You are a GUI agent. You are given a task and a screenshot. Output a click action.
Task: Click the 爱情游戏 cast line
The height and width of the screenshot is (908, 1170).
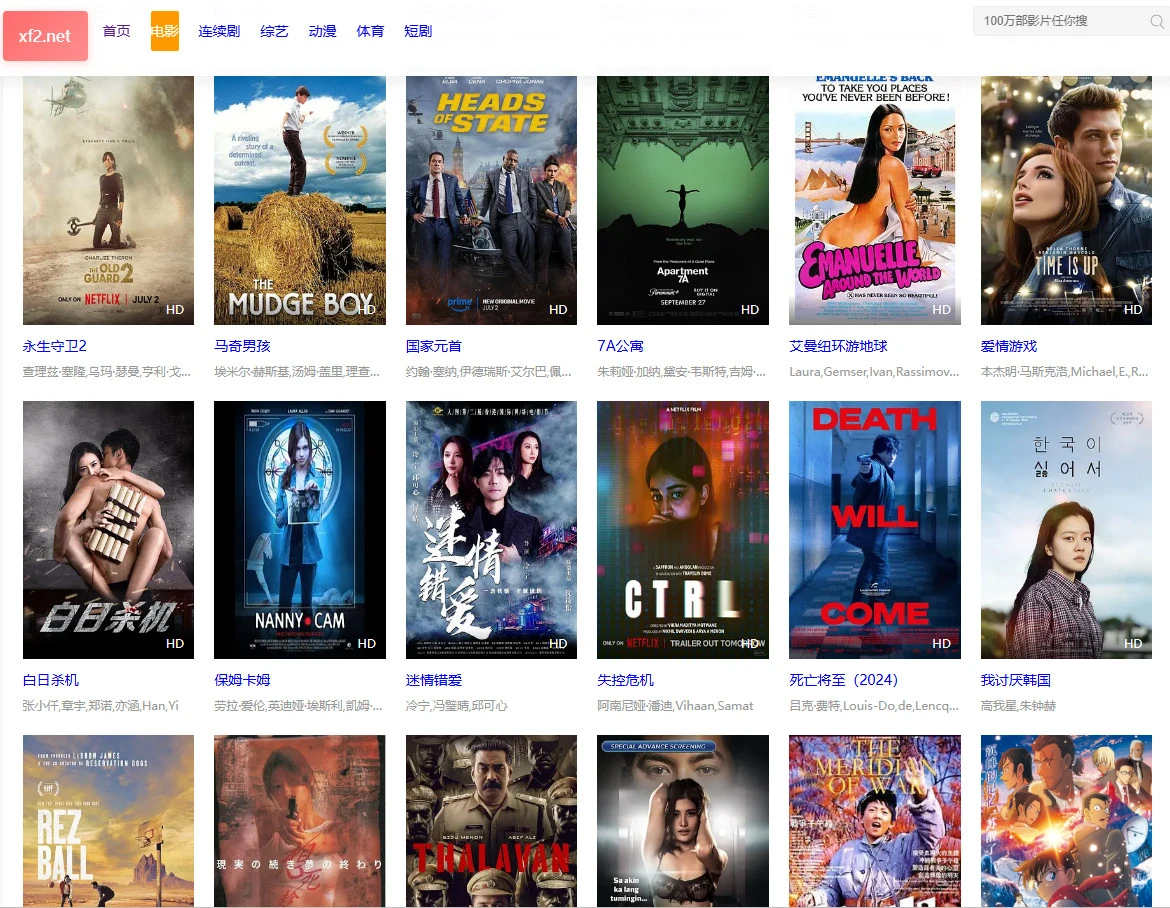[x=1065, y=372]
